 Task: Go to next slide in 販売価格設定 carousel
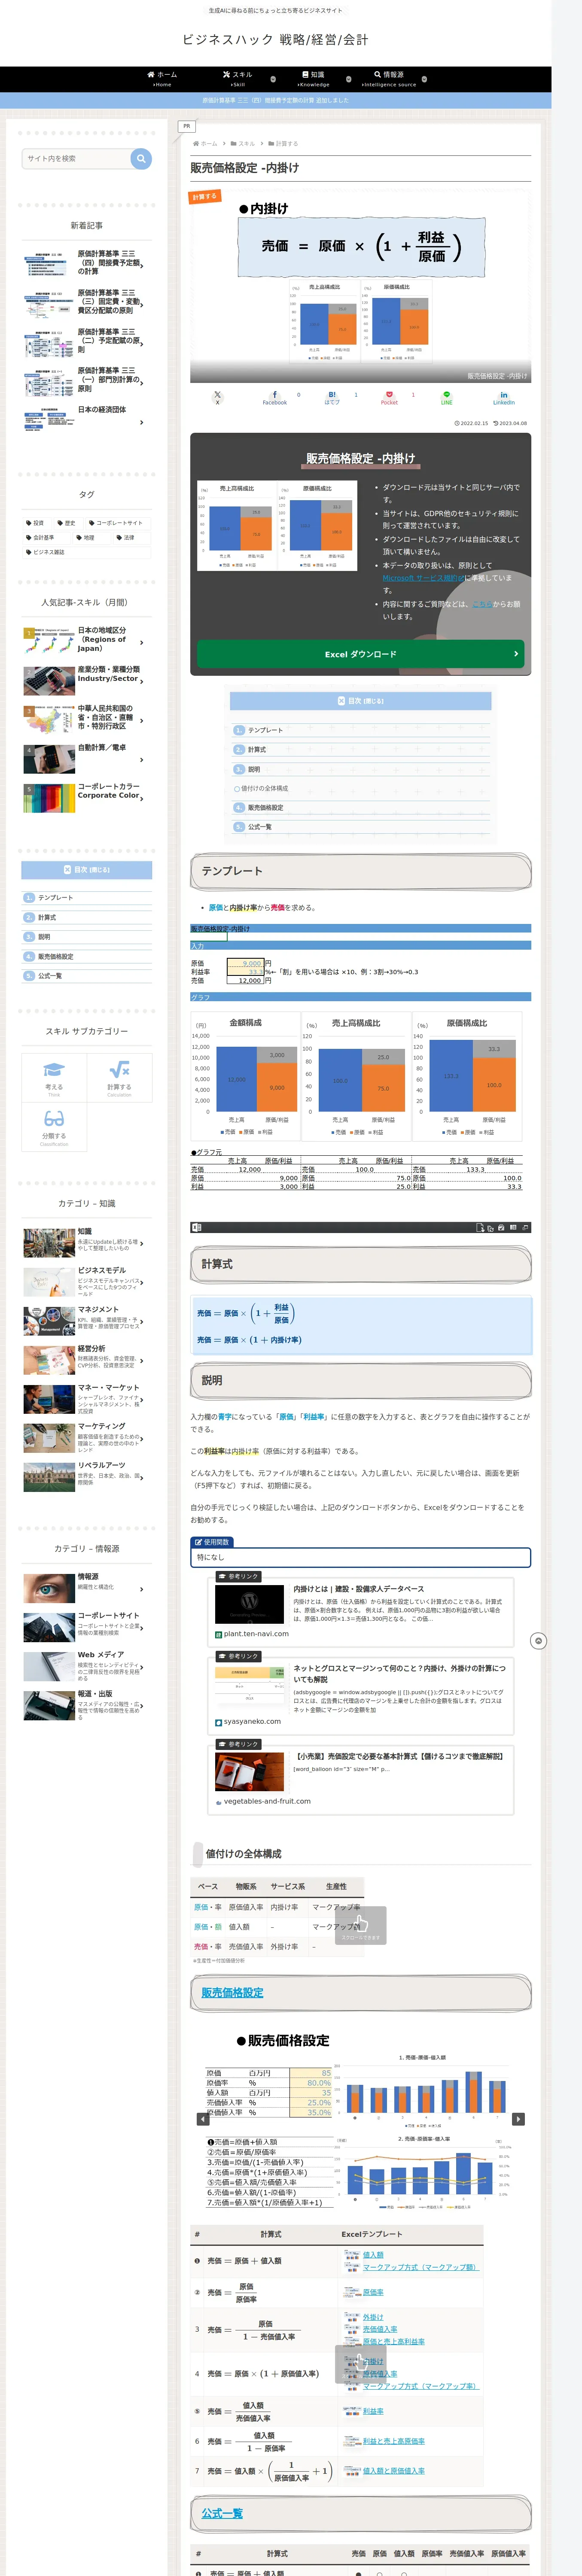pyautogui.click(x=517, y=2119)
